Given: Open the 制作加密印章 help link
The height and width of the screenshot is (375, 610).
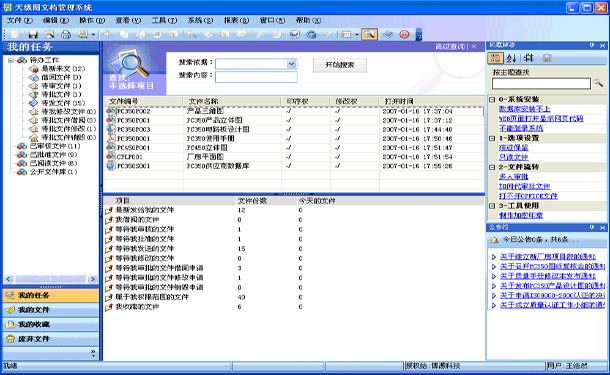Looking at the screenshot, I should 521,215.
